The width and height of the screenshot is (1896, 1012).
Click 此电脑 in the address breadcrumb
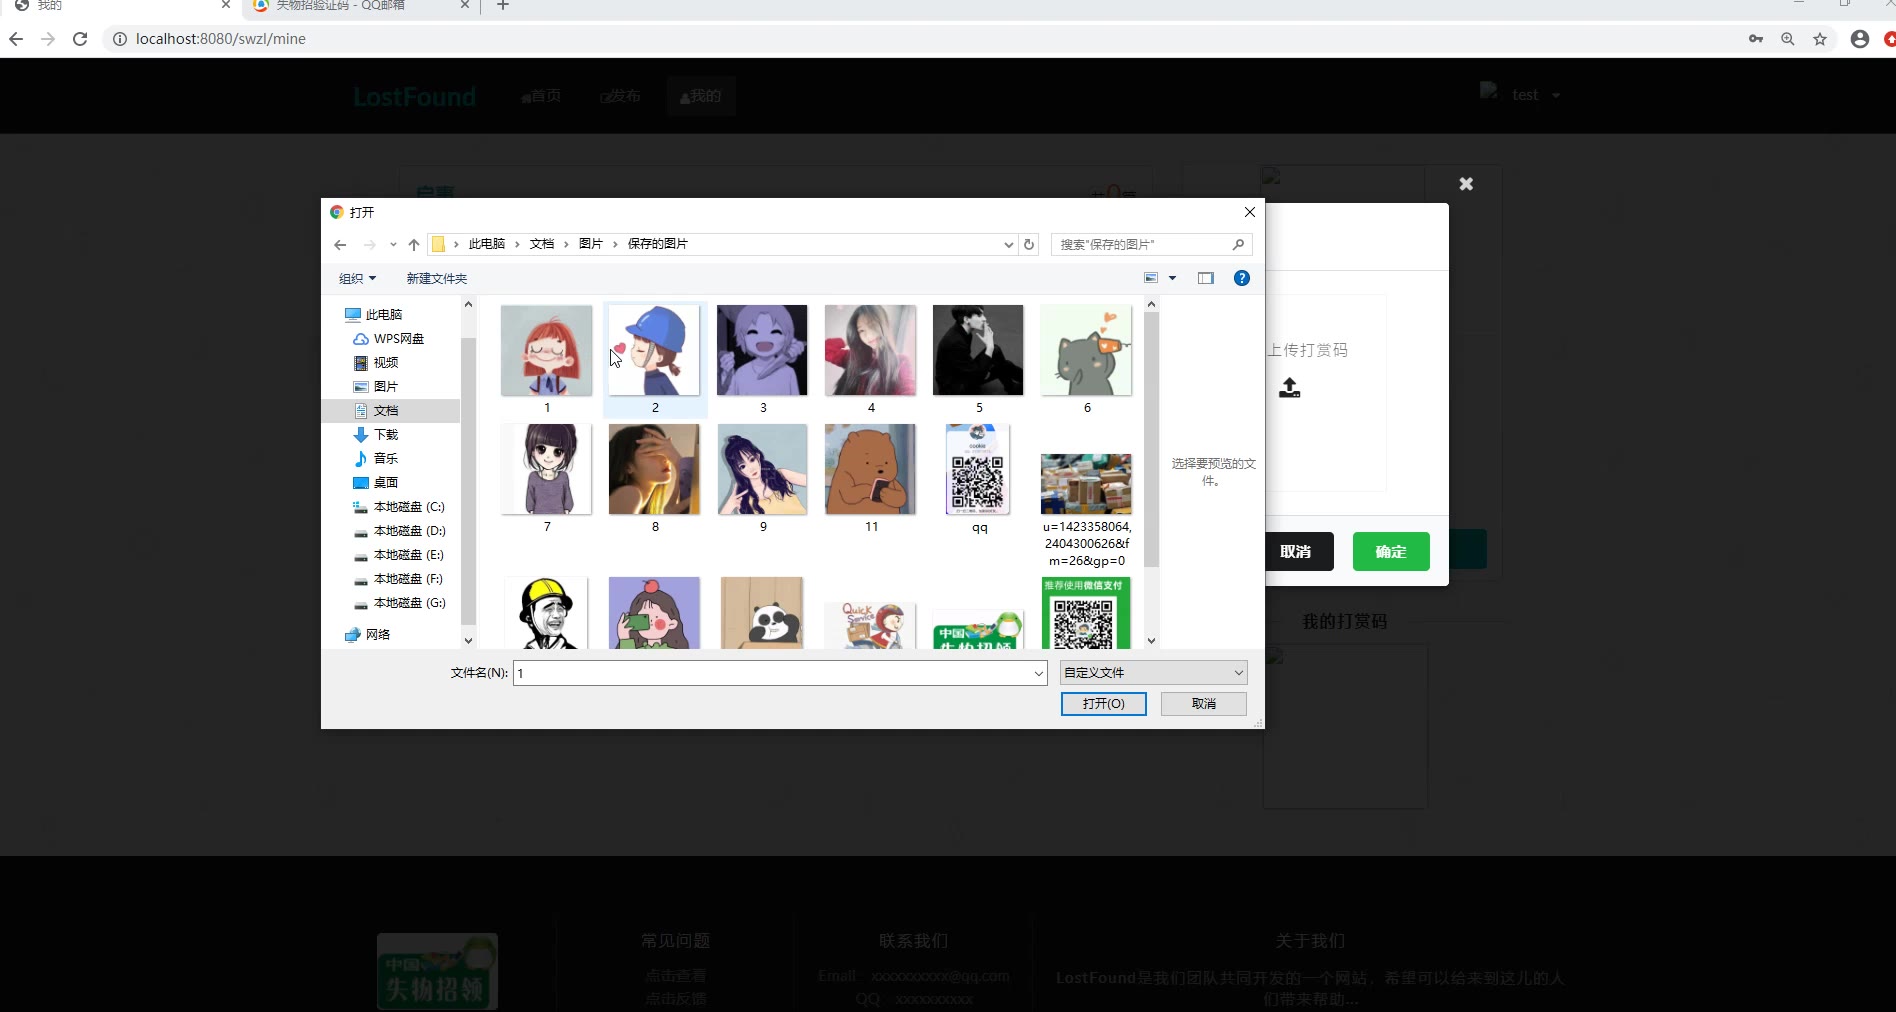tap(487, 244)
